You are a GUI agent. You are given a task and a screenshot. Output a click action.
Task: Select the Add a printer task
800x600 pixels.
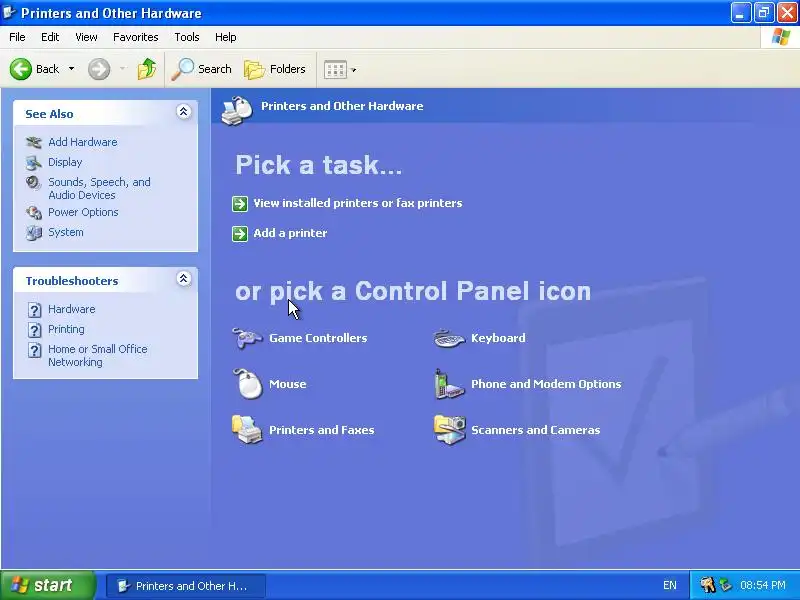coord(290,233)
